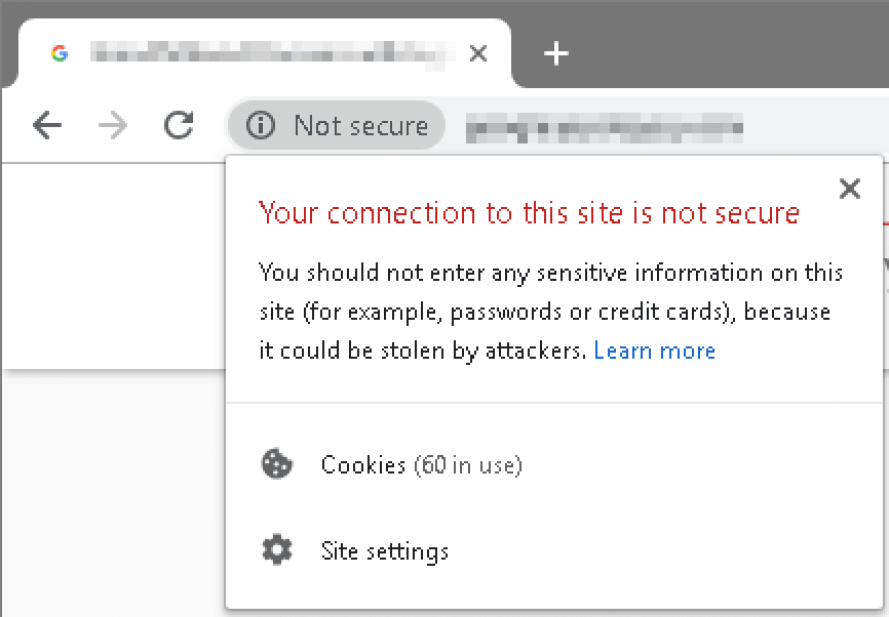Click the "Not secure" label text

360,126
